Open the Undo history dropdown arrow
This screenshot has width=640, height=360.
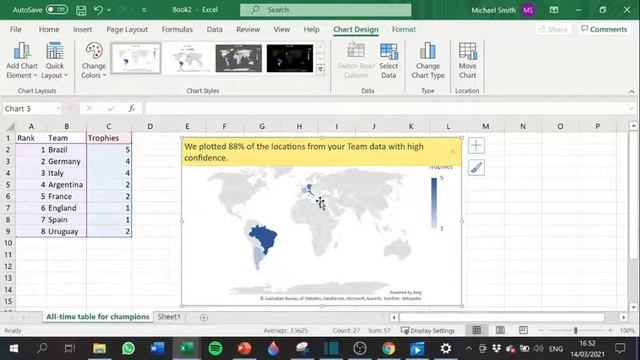click(109, 10)
